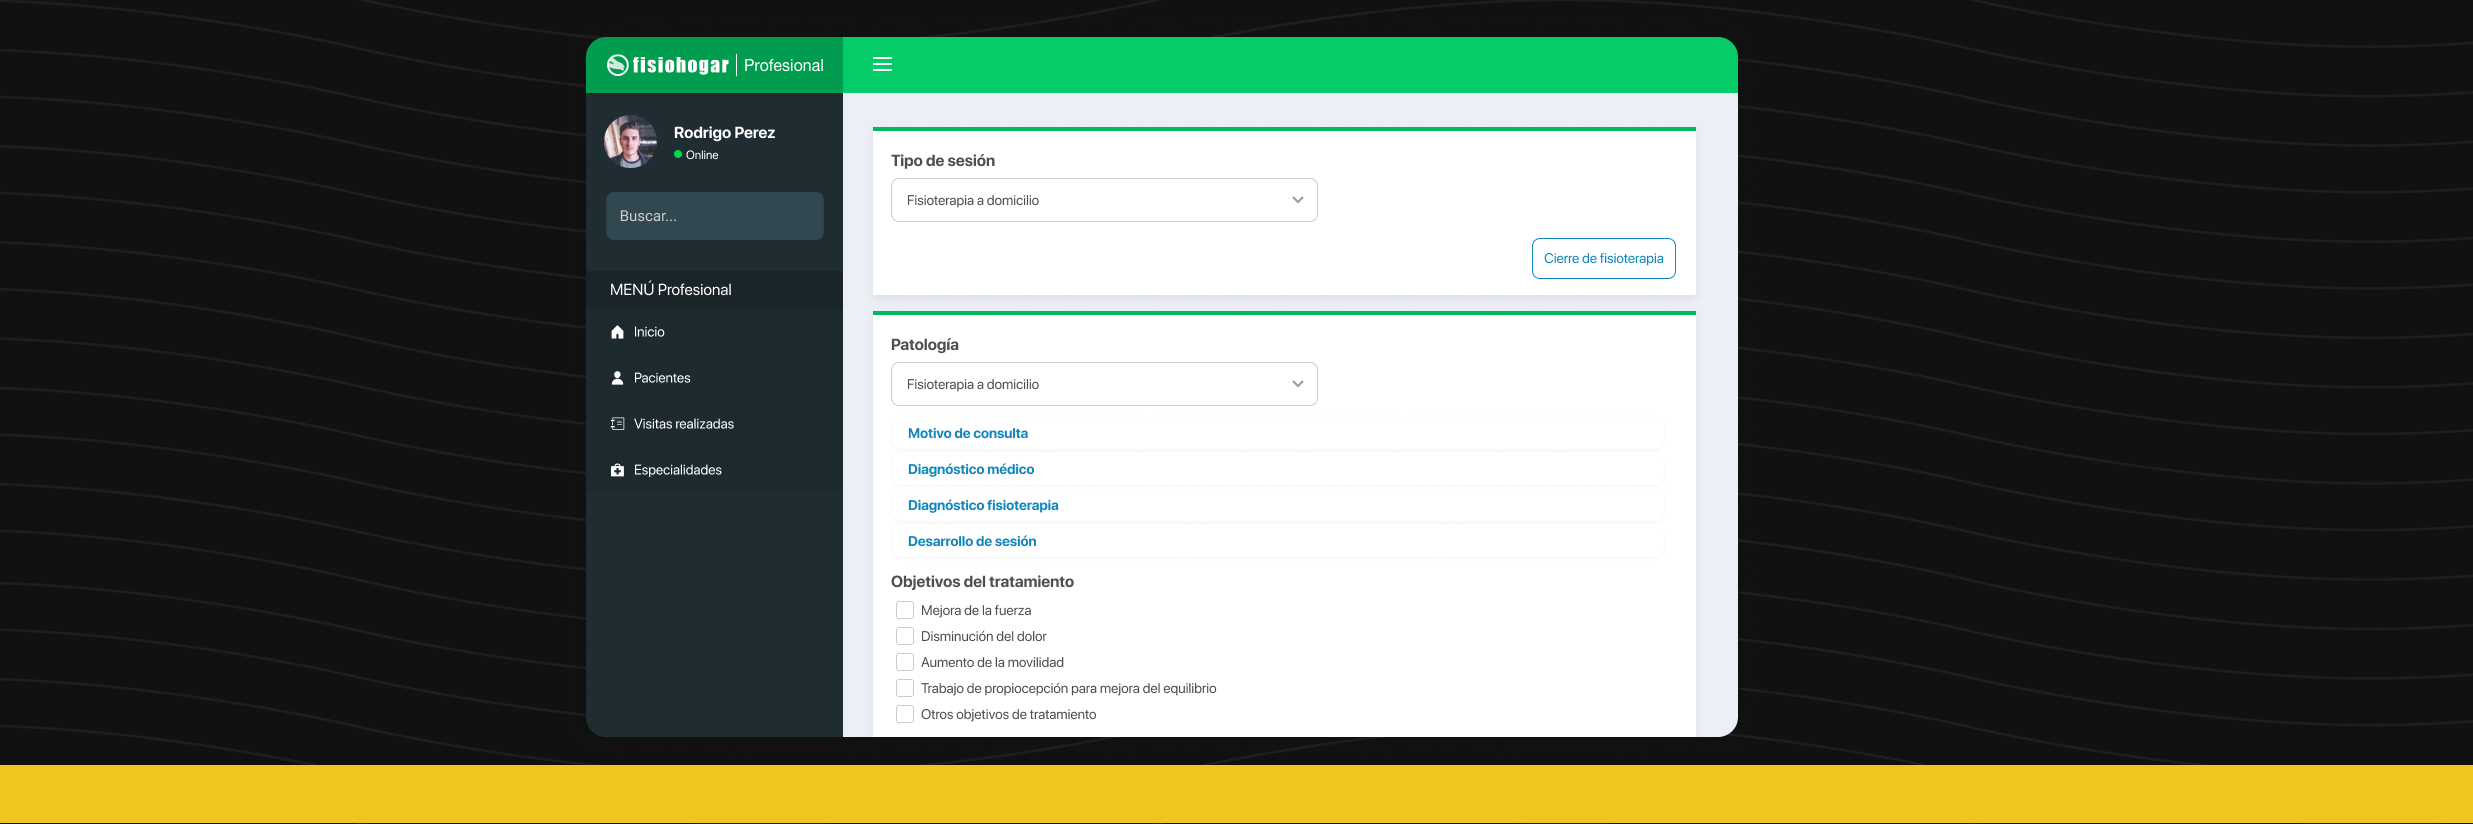Viewport: 2473px width, 824px height.
Task: Click Cierre de fisioterapia button
Action: coord(1603,258)
